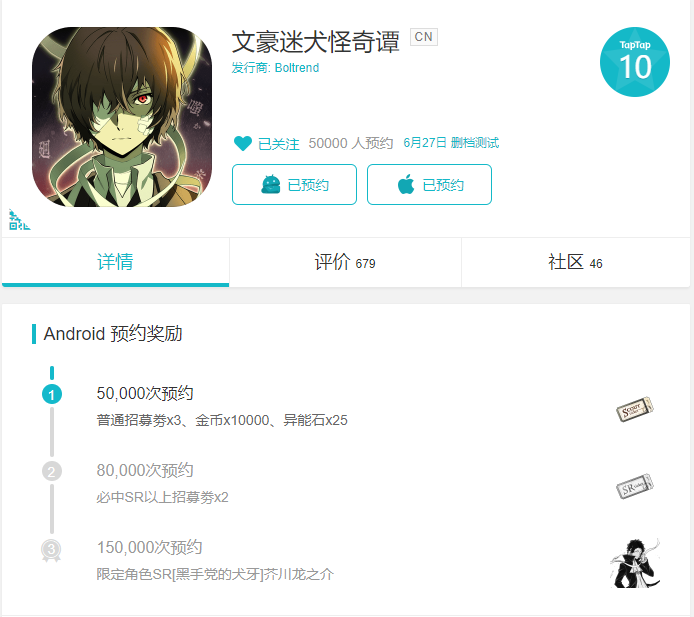This screenshot has height=617, width=694.
Task: Click the game app icon artwork
Action: tap(122, 117)
